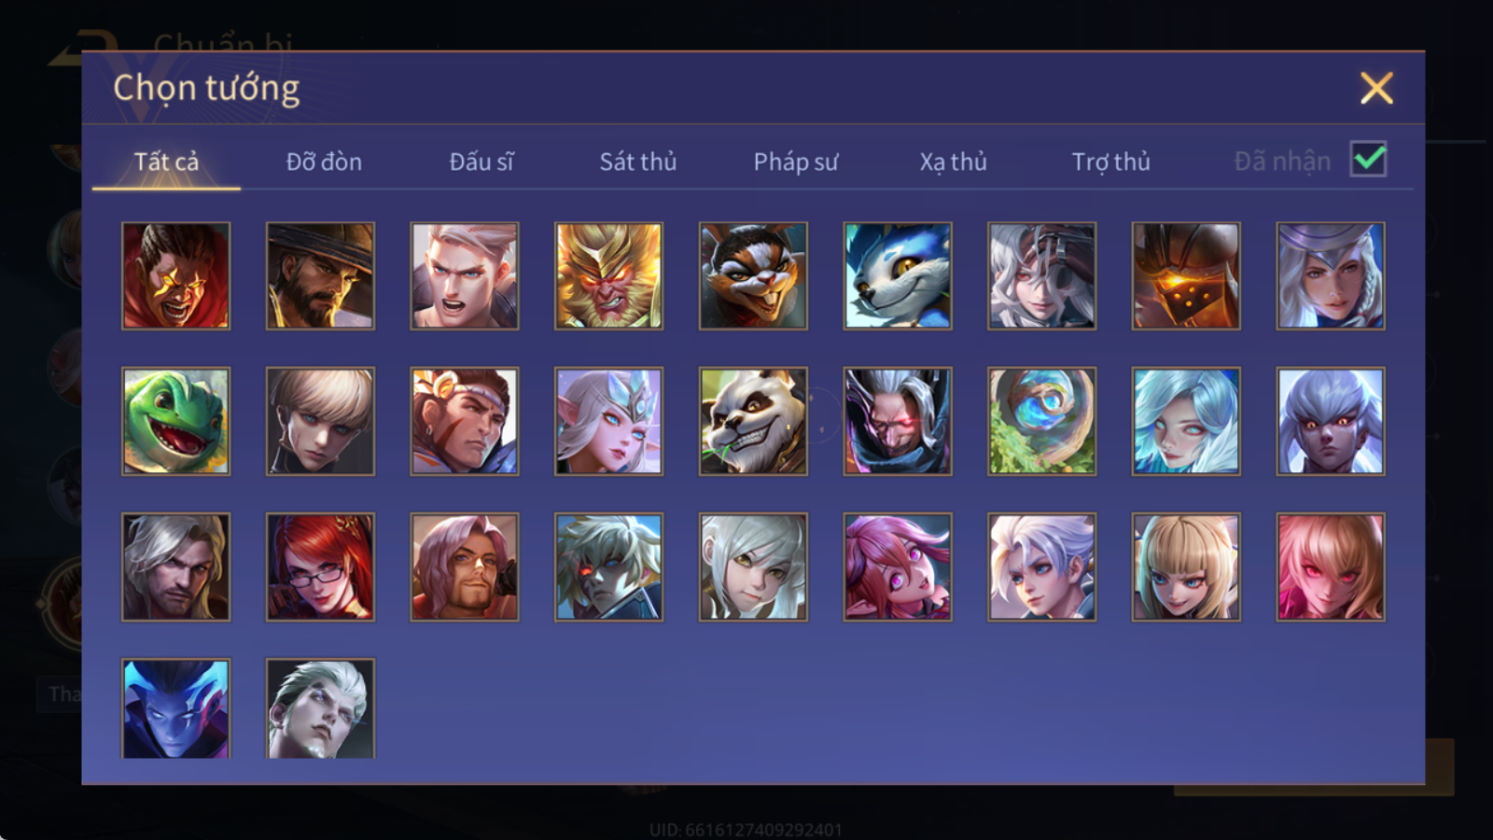Choose the golden monkey king hero

(x=609, y=276)
